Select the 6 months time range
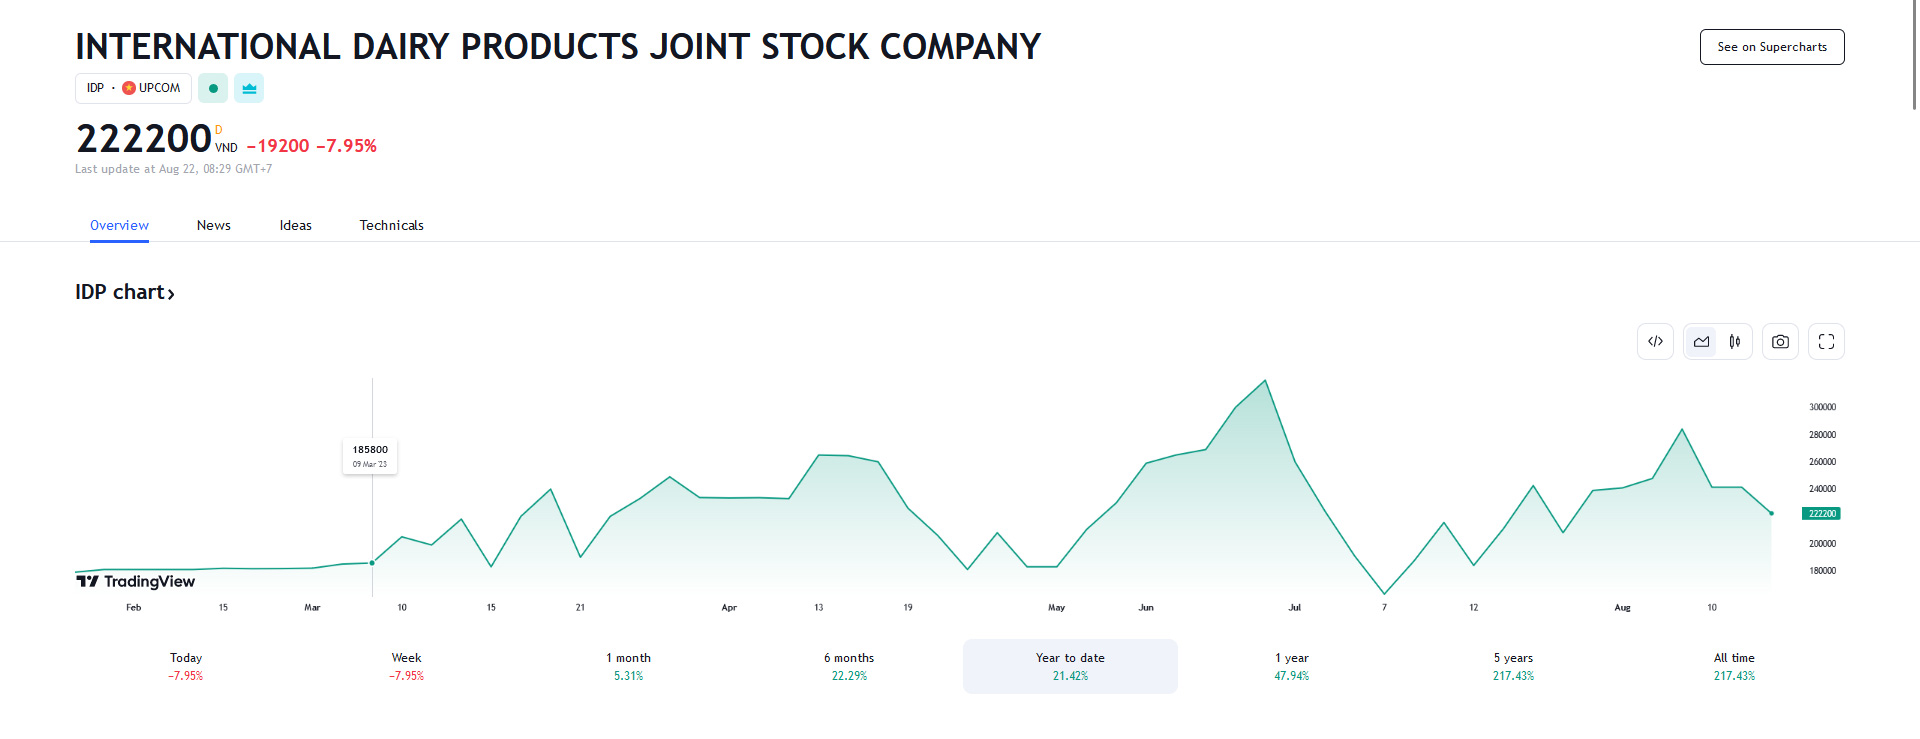The width and height of the screenshot is (1920, 739). click(x=849, y=666)
